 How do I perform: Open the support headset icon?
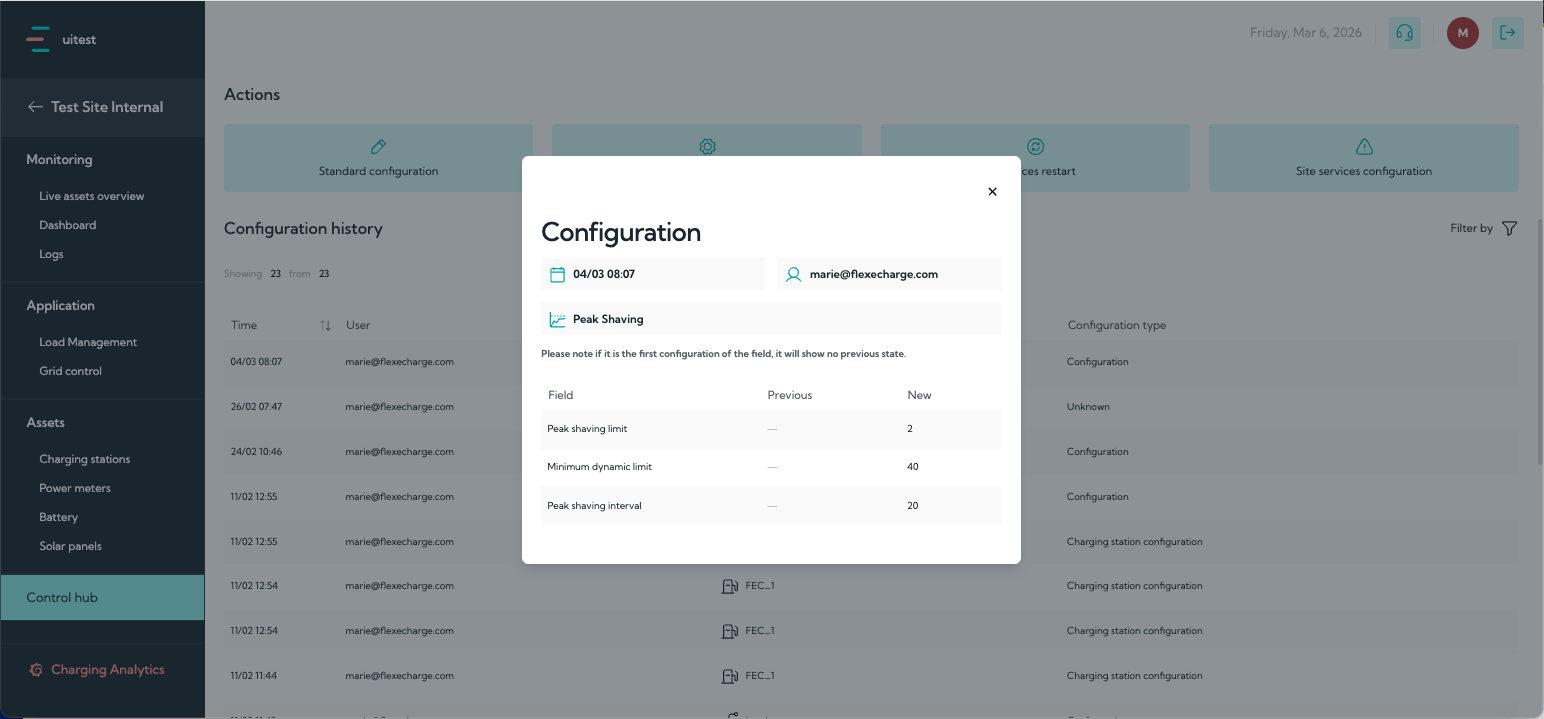click(x=1404, y=33)
